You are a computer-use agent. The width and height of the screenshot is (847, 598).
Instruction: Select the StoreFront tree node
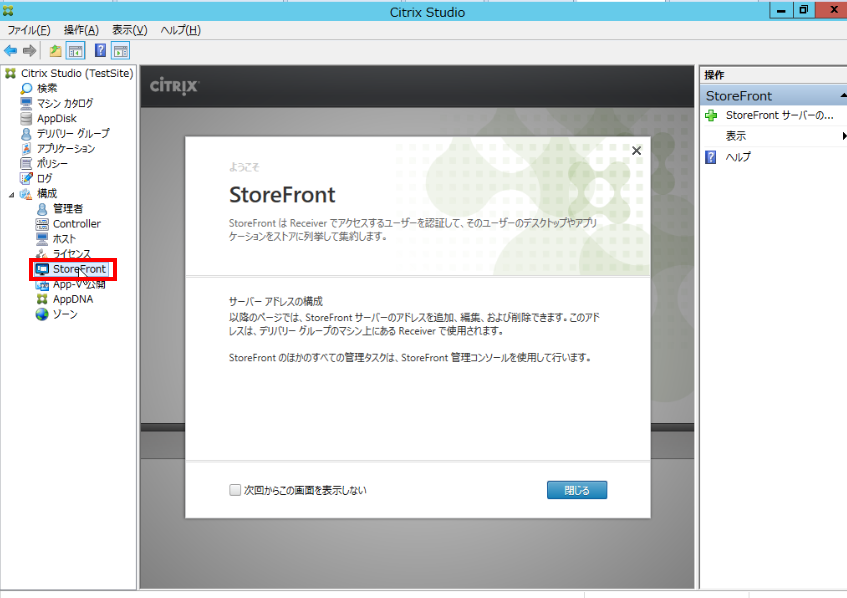point(79,269)
